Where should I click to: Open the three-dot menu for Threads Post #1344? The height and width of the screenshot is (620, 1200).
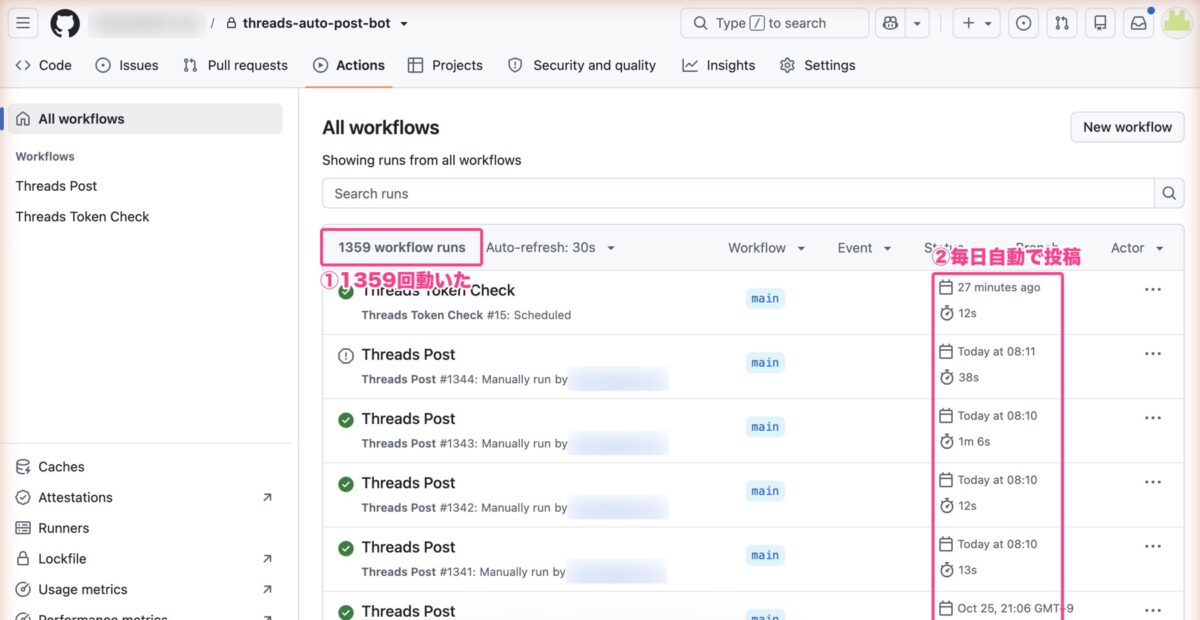click(1153, 353)
